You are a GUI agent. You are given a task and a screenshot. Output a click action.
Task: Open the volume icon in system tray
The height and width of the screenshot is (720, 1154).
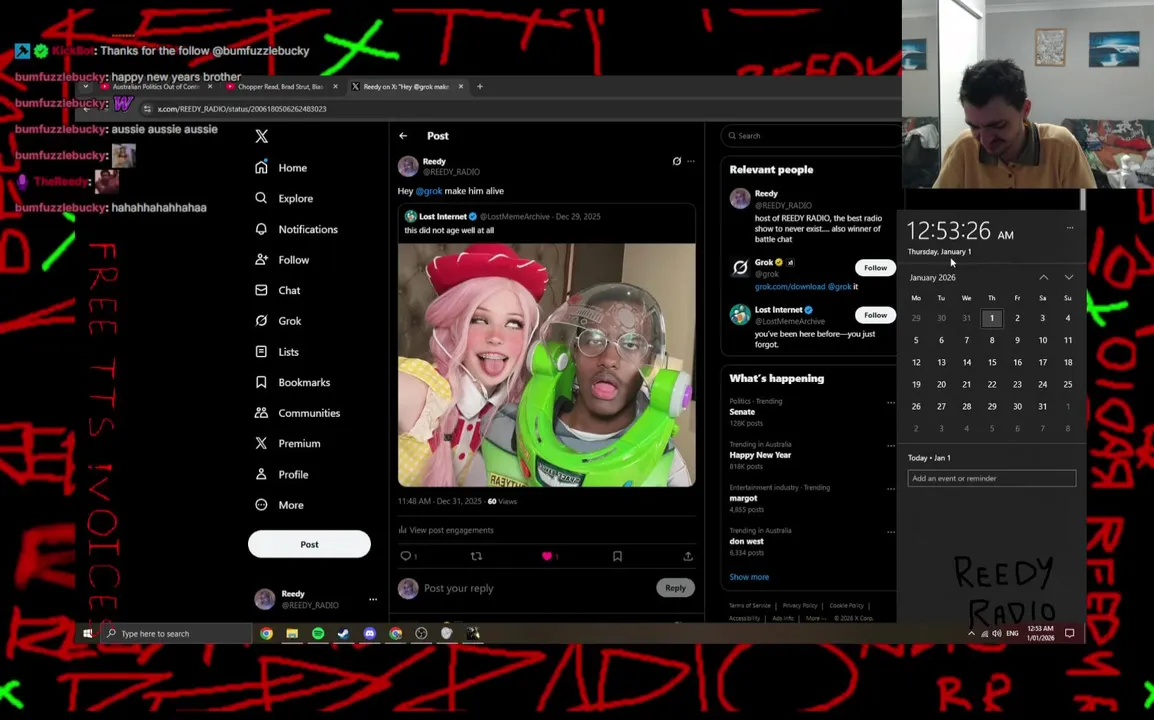[x=997, y=633]
